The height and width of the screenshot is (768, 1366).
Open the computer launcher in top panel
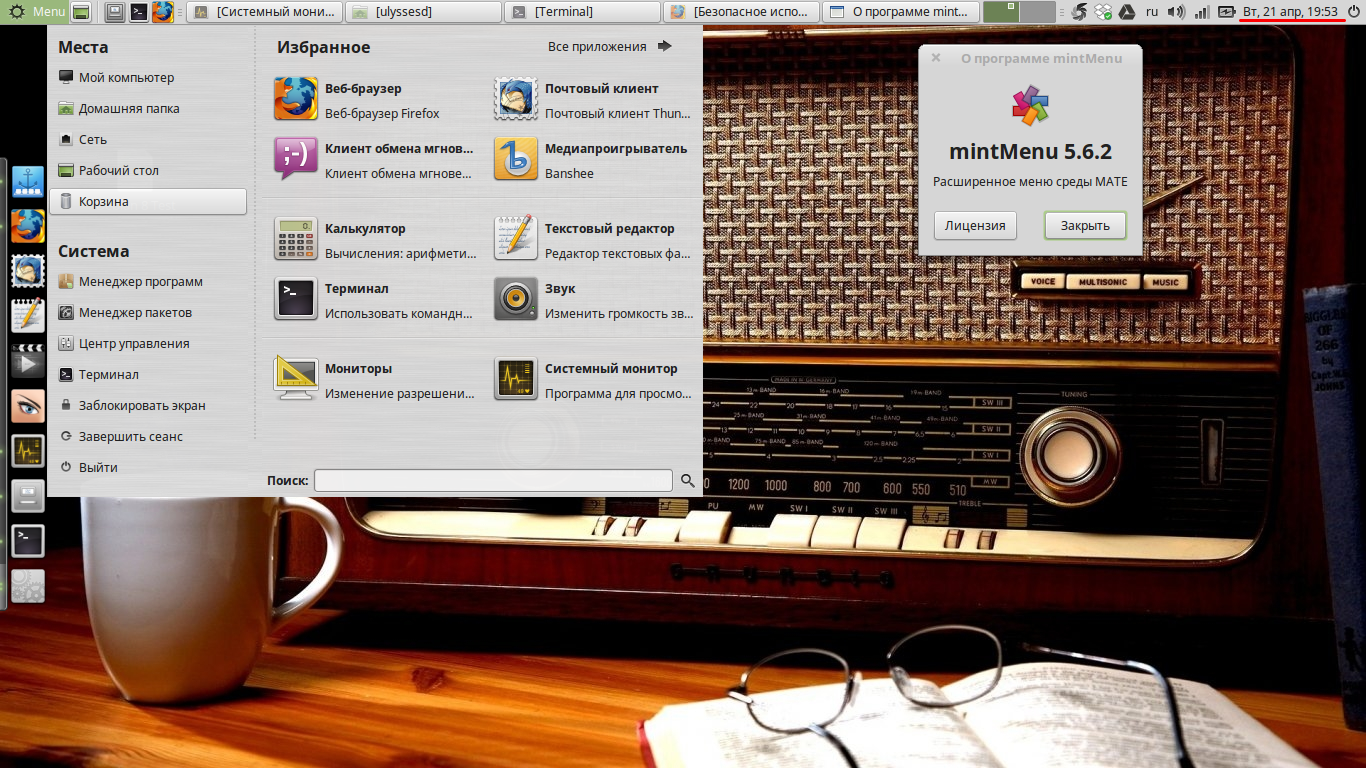[x=115, y=12]
